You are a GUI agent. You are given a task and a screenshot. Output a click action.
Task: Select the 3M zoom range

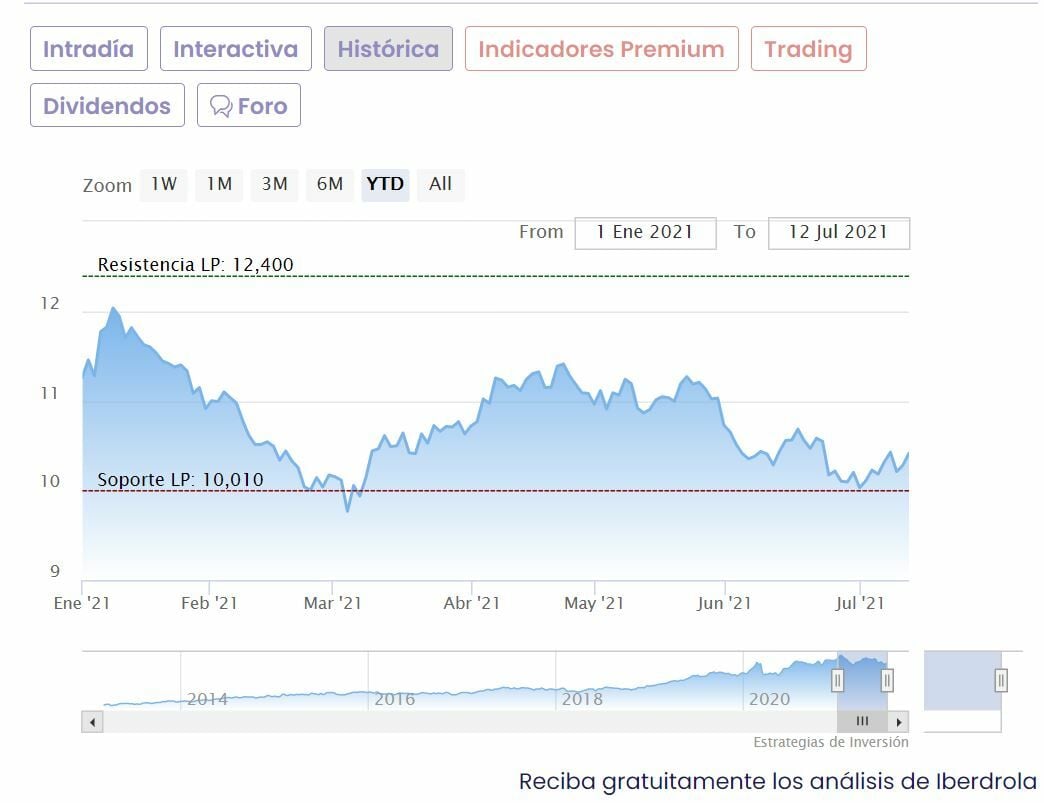point(274,184)
